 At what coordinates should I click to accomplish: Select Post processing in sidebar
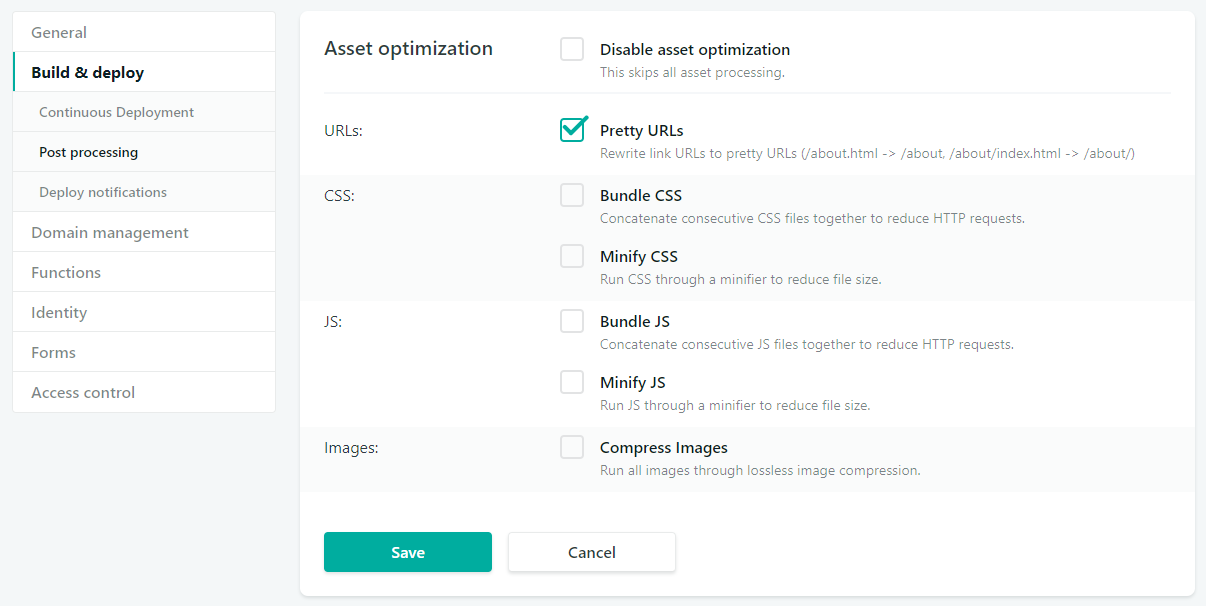88,152
